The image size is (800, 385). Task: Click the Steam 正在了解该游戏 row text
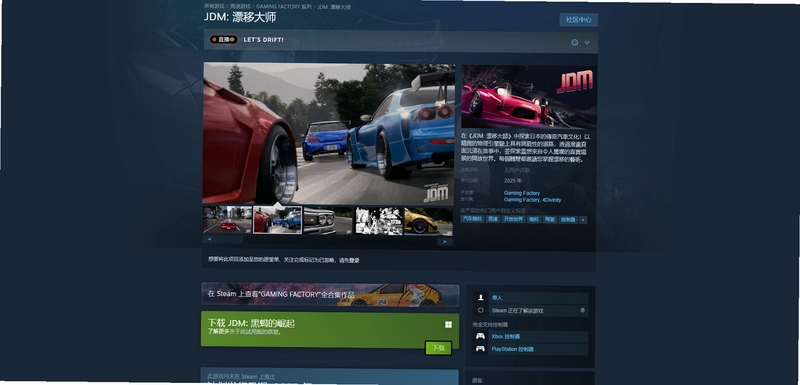(517, 311)
